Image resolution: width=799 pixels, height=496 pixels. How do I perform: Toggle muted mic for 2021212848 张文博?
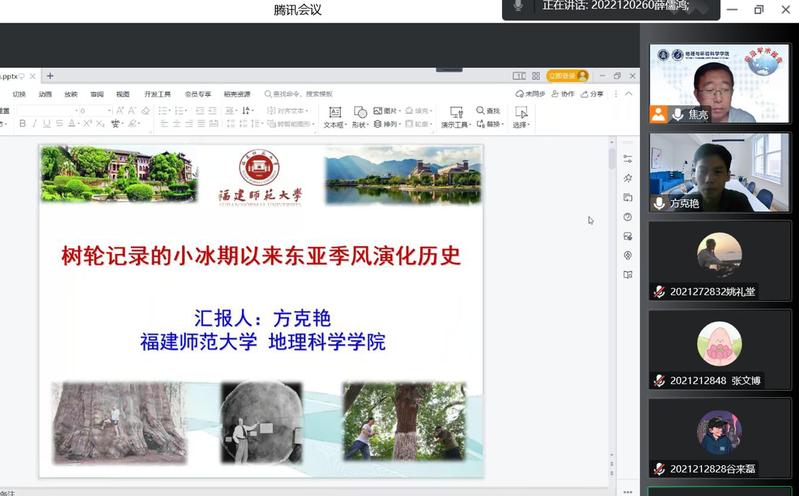coord(659,380)
